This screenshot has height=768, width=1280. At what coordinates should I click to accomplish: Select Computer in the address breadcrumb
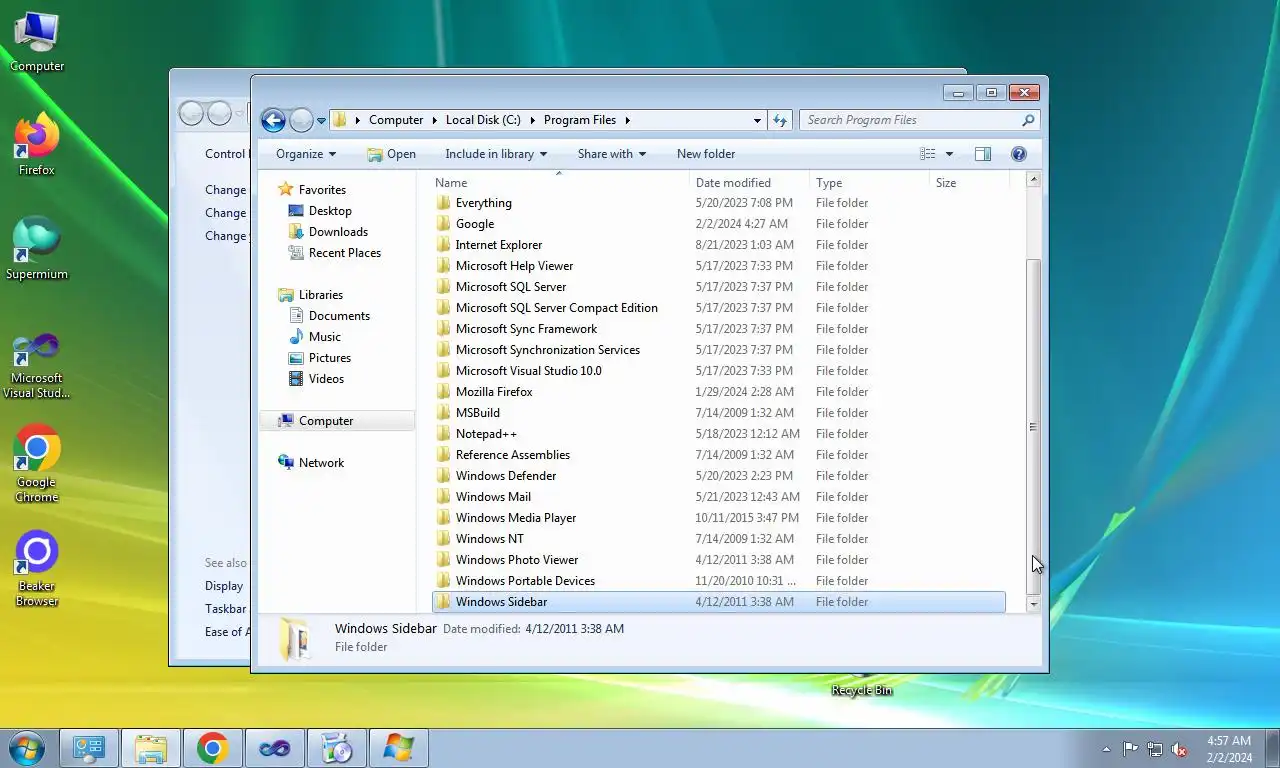(x=396, y=120)
